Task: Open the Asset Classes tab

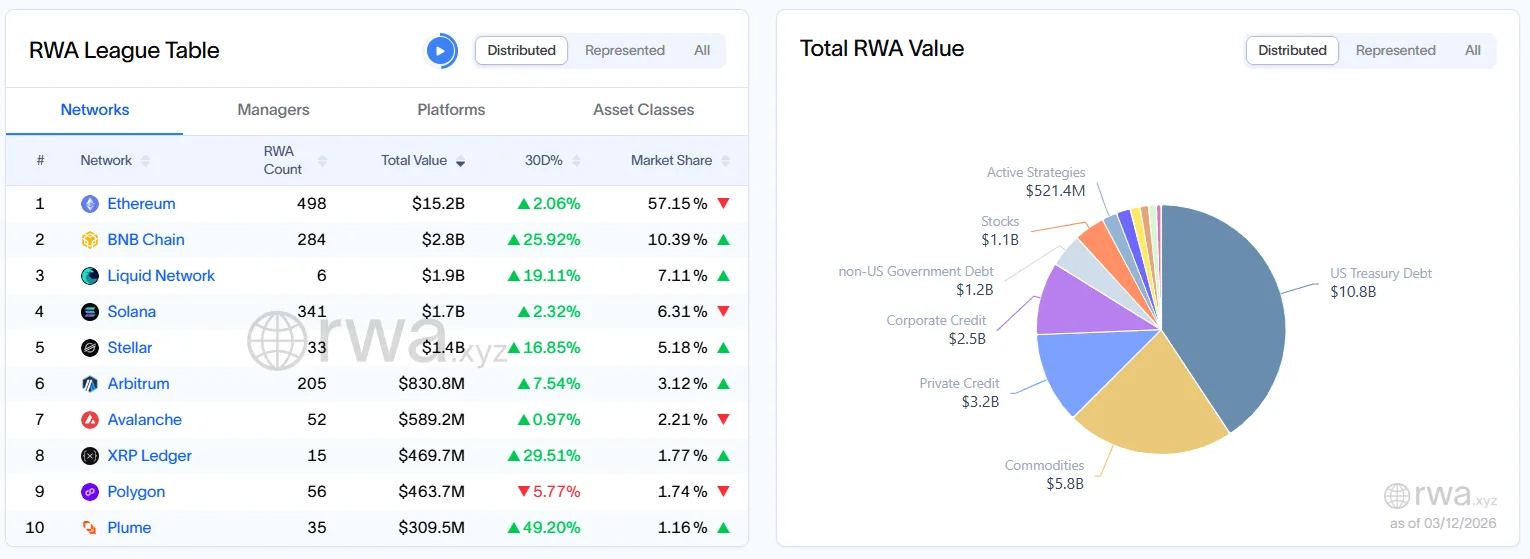Action: [643, 110]
